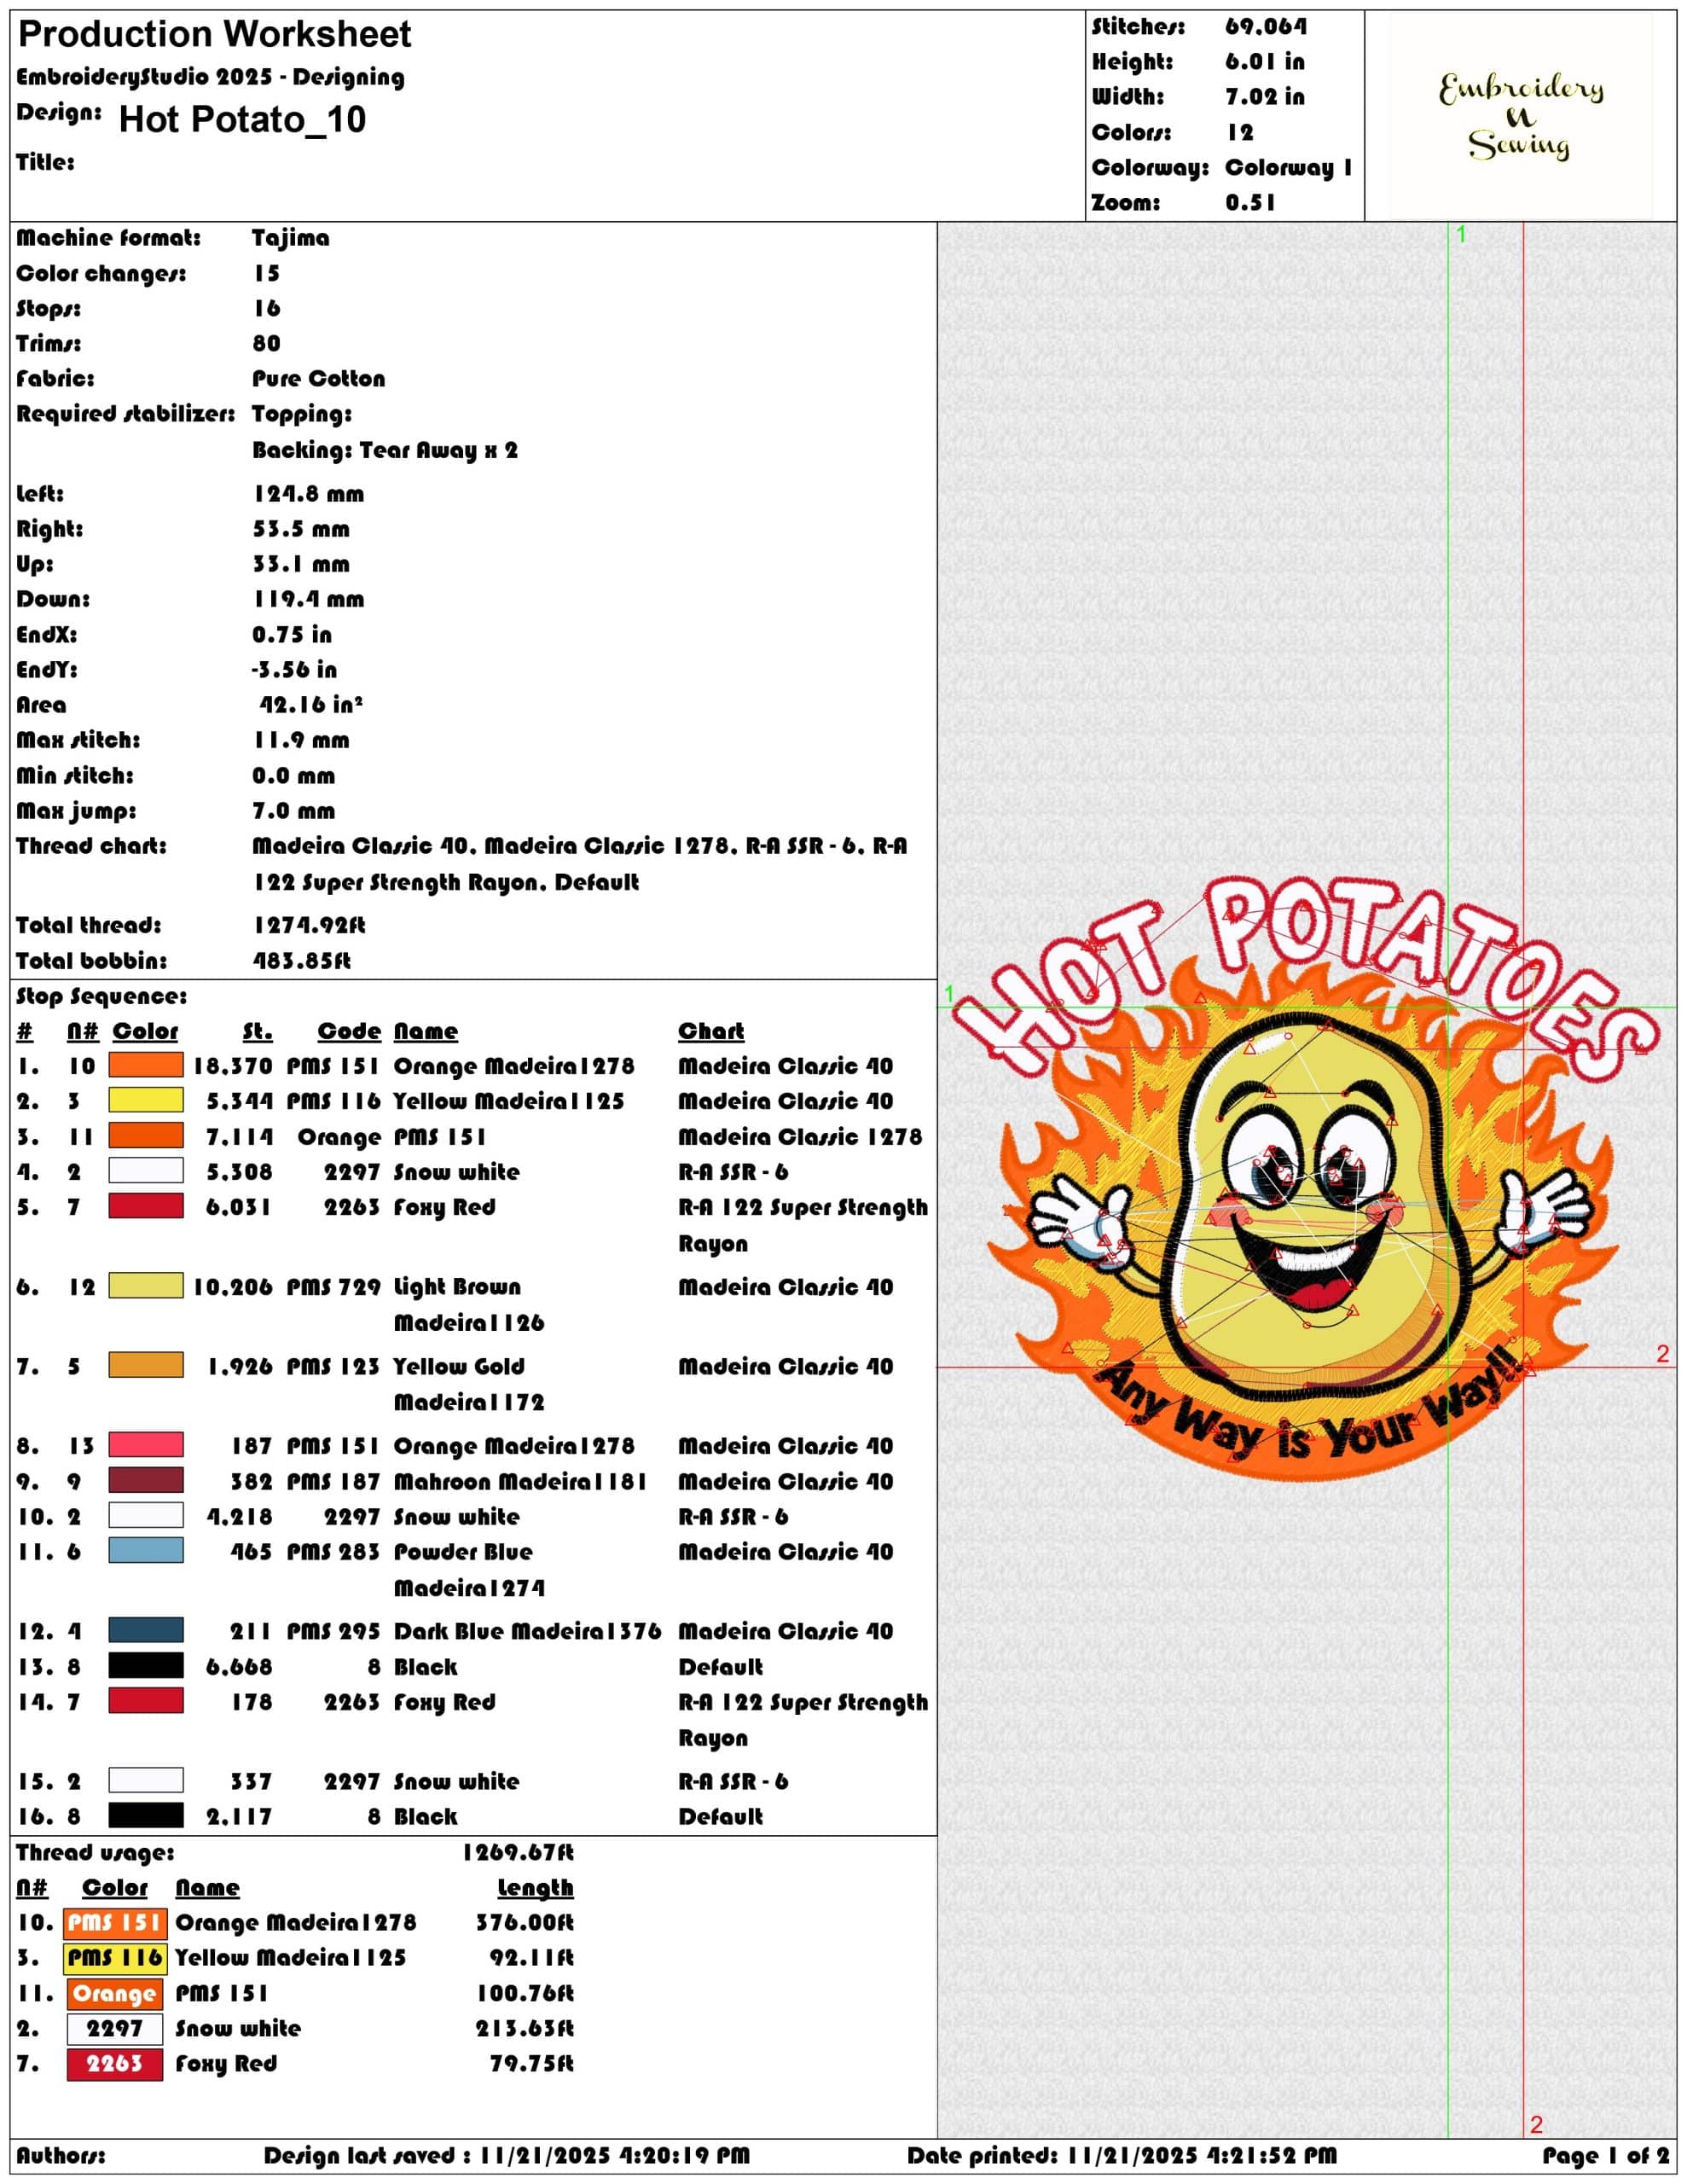
Task: Click the orange swatch in stop row 1
Action: pos(146,1065)
